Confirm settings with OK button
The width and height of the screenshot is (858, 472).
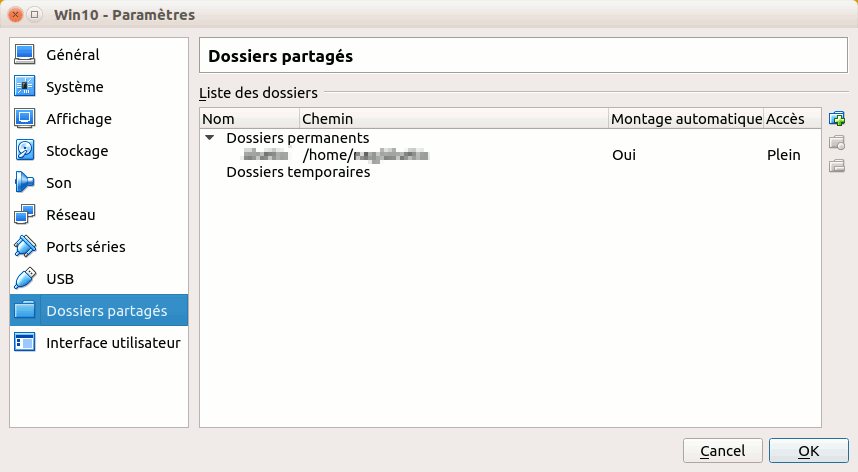pyautogui.click(x=809, y=451)
